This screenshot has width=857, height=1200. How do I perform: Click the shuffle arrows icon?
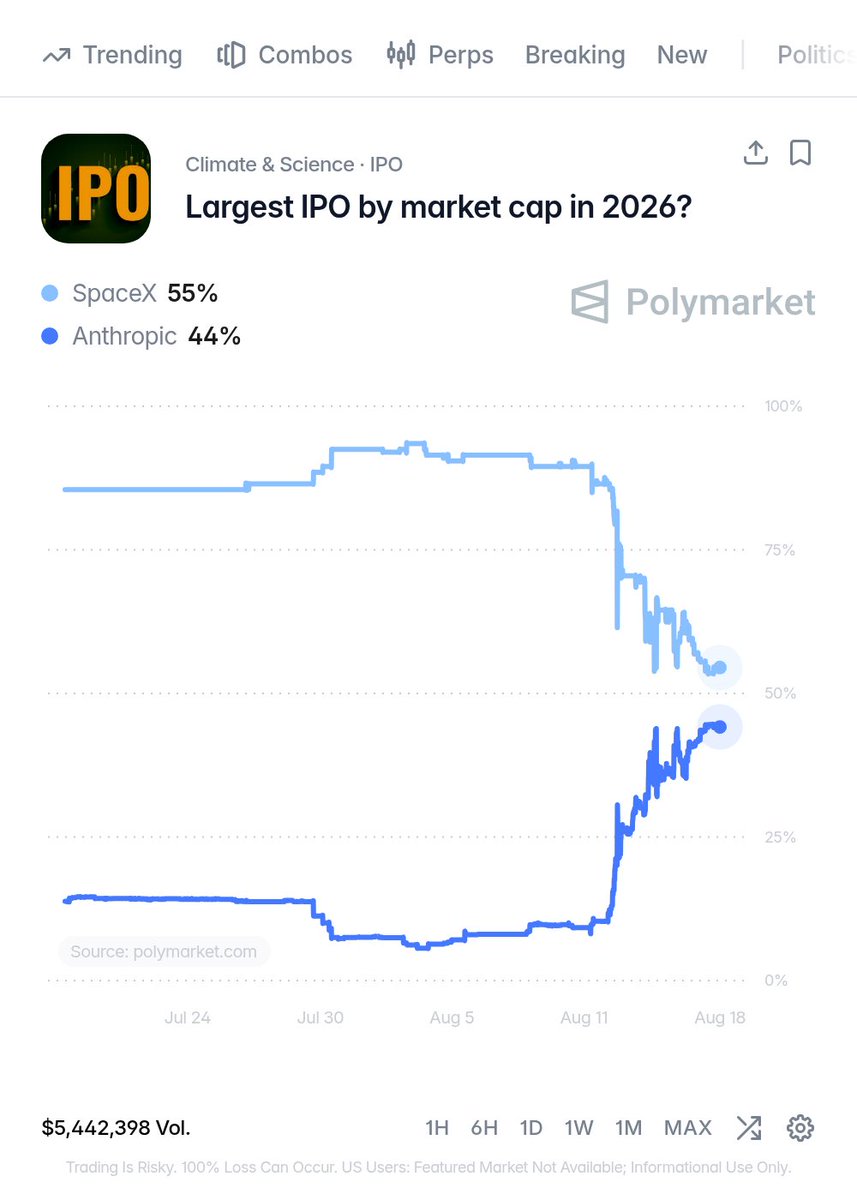pyautogui.click(x=748, y=1128)
